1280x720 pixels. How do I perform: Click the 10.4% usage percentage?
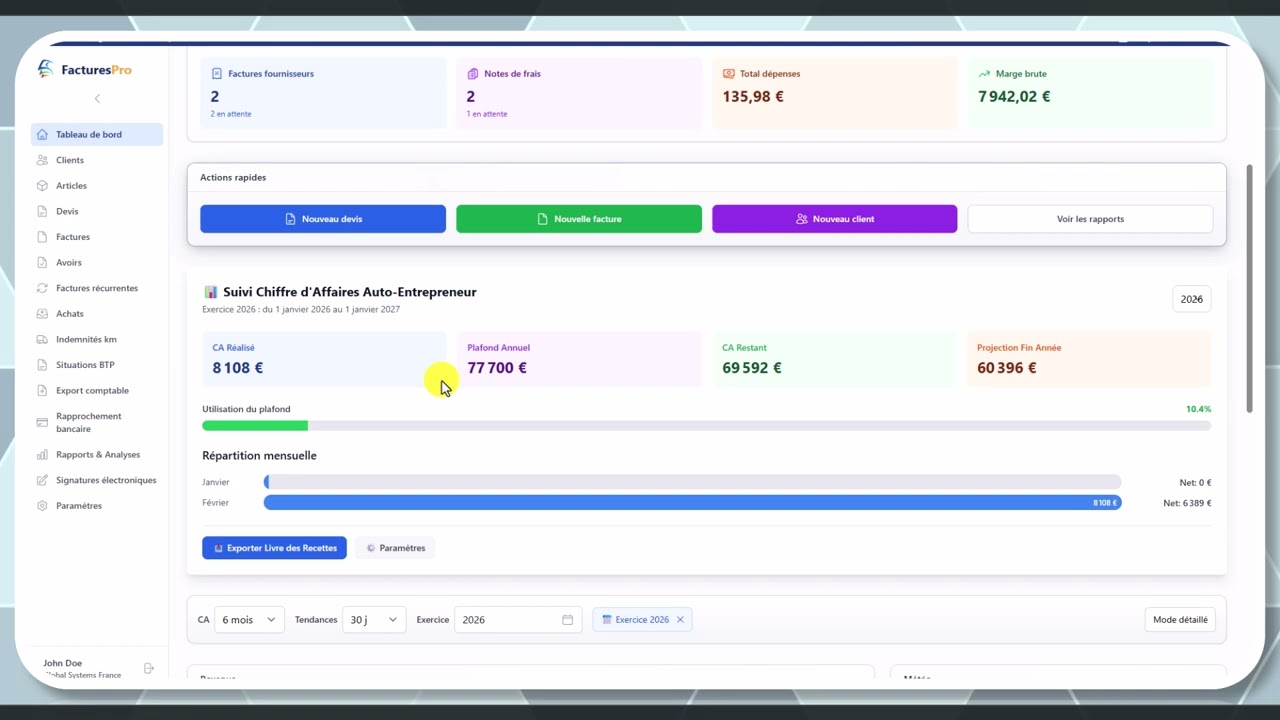click(x=1198, y=409)
